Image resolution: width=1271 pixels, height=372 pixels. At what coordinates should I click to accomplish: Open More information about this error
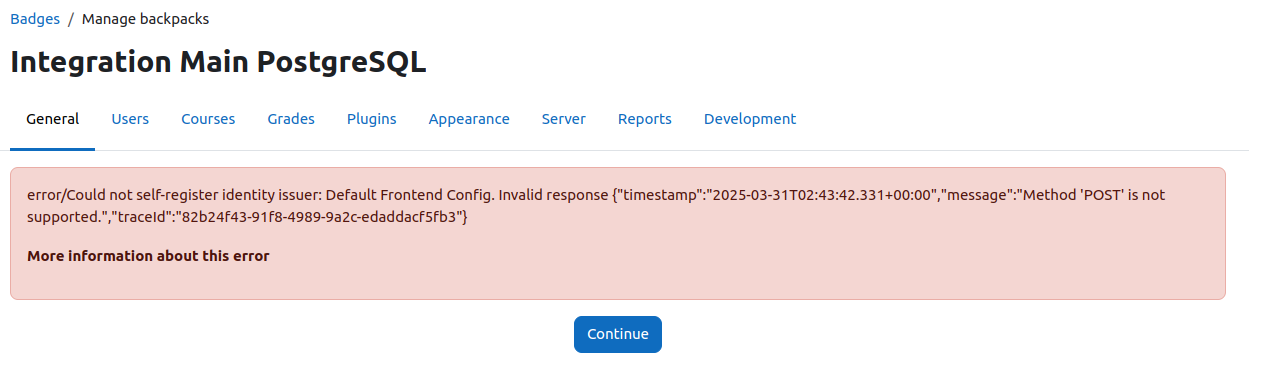[148, 256]
